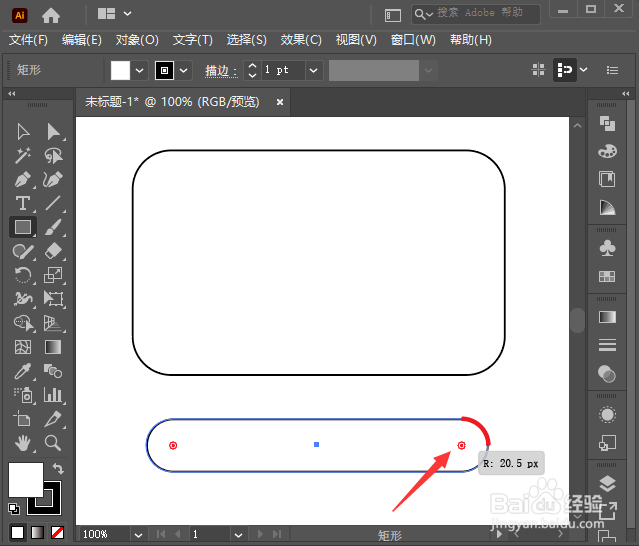Open the arrange documents dropdown
639x546 pixels.
(128, 13)
